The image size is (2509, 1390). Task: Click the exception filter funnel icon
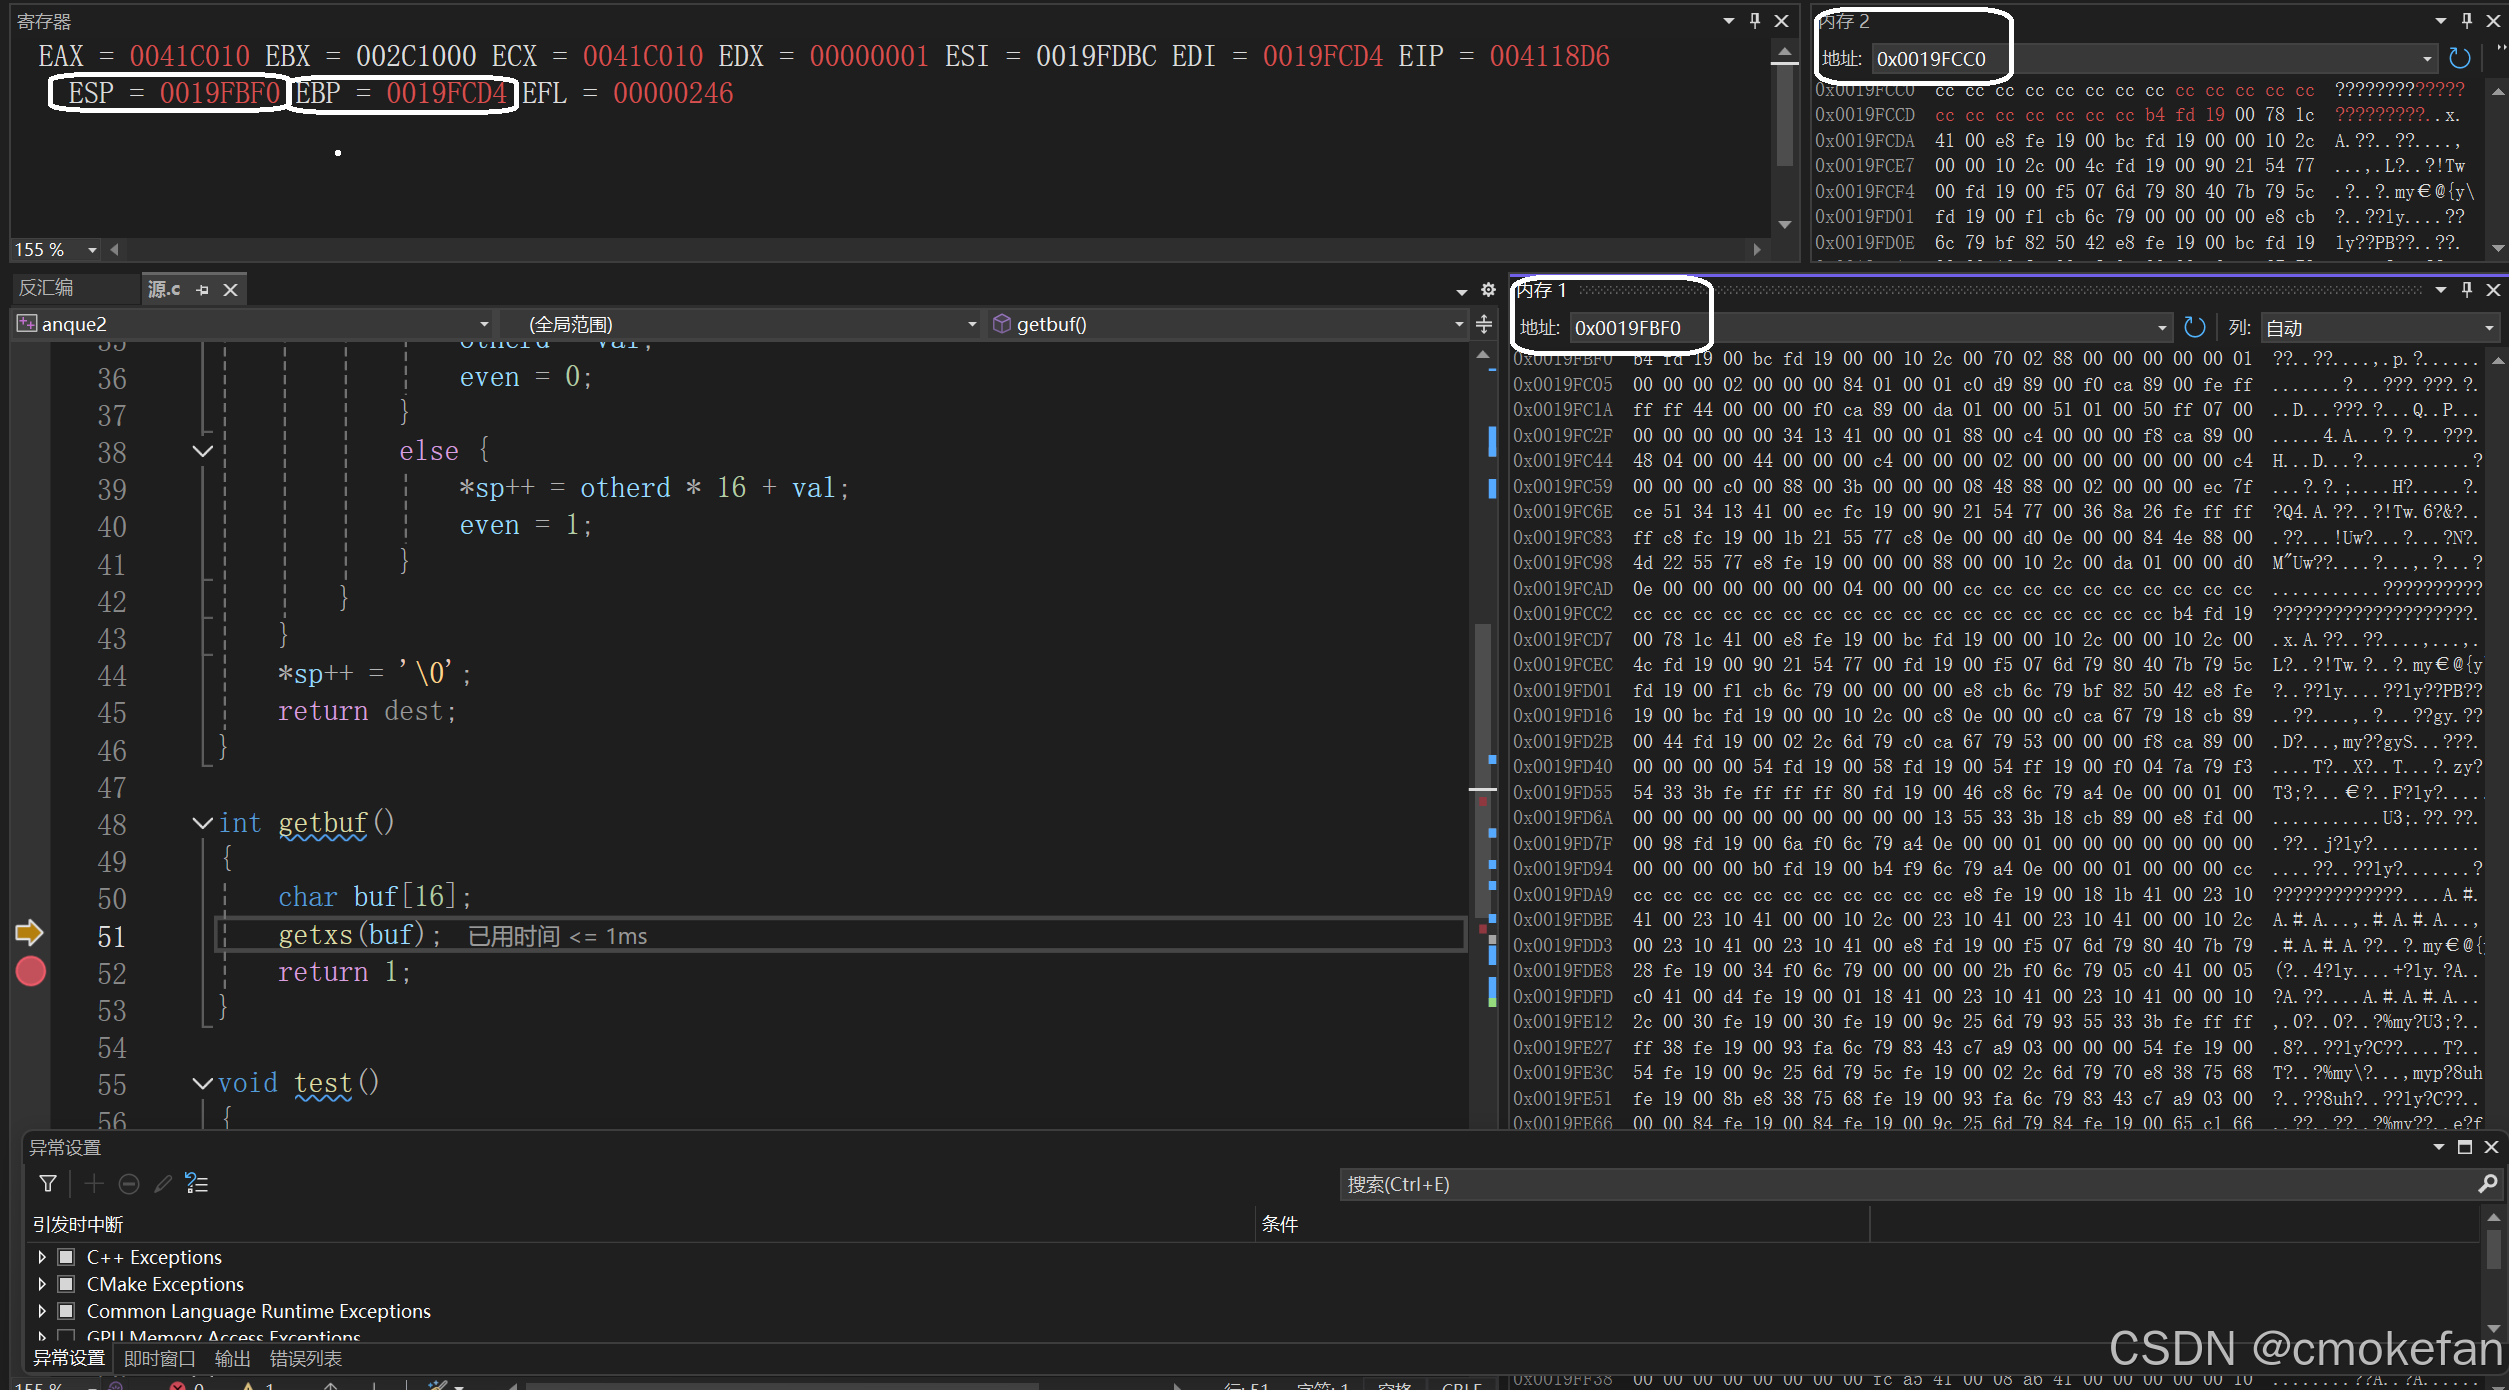tap(47, 1184)
